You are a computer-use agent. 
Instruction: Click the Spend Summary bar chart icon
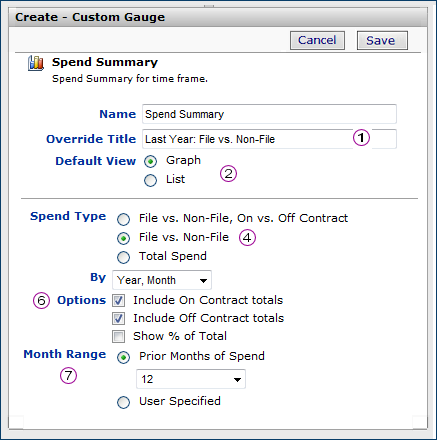pos(36,63)
